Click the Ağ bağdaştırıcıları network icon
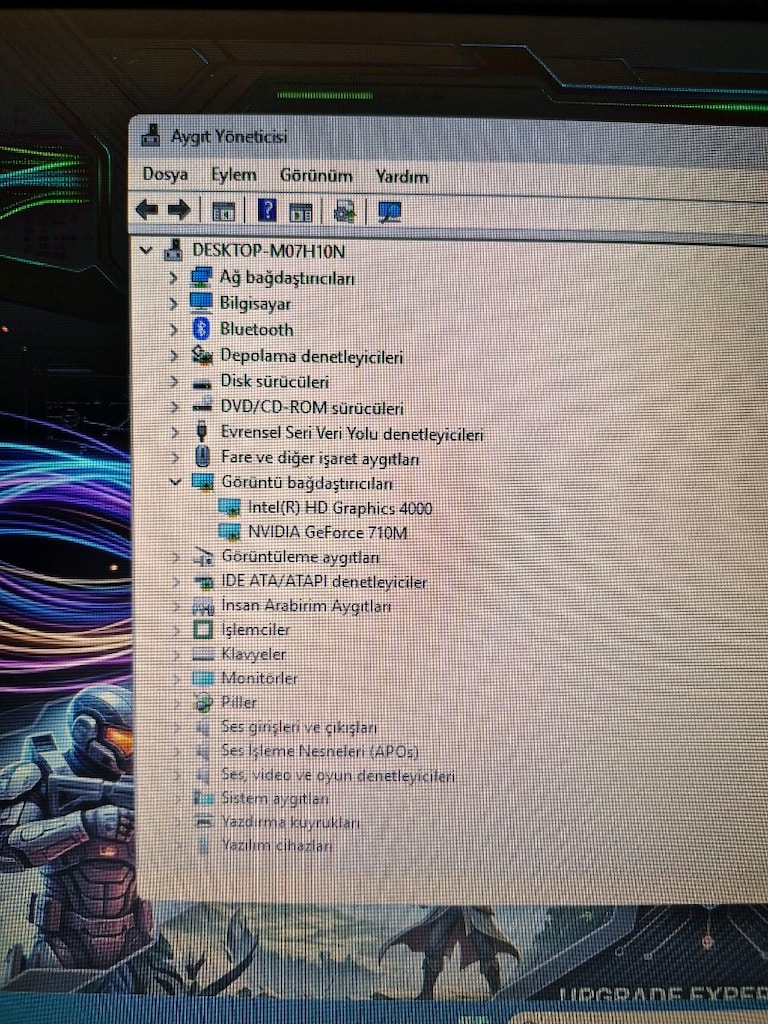This screenshot has width=768, height=1024. (201, 277)
